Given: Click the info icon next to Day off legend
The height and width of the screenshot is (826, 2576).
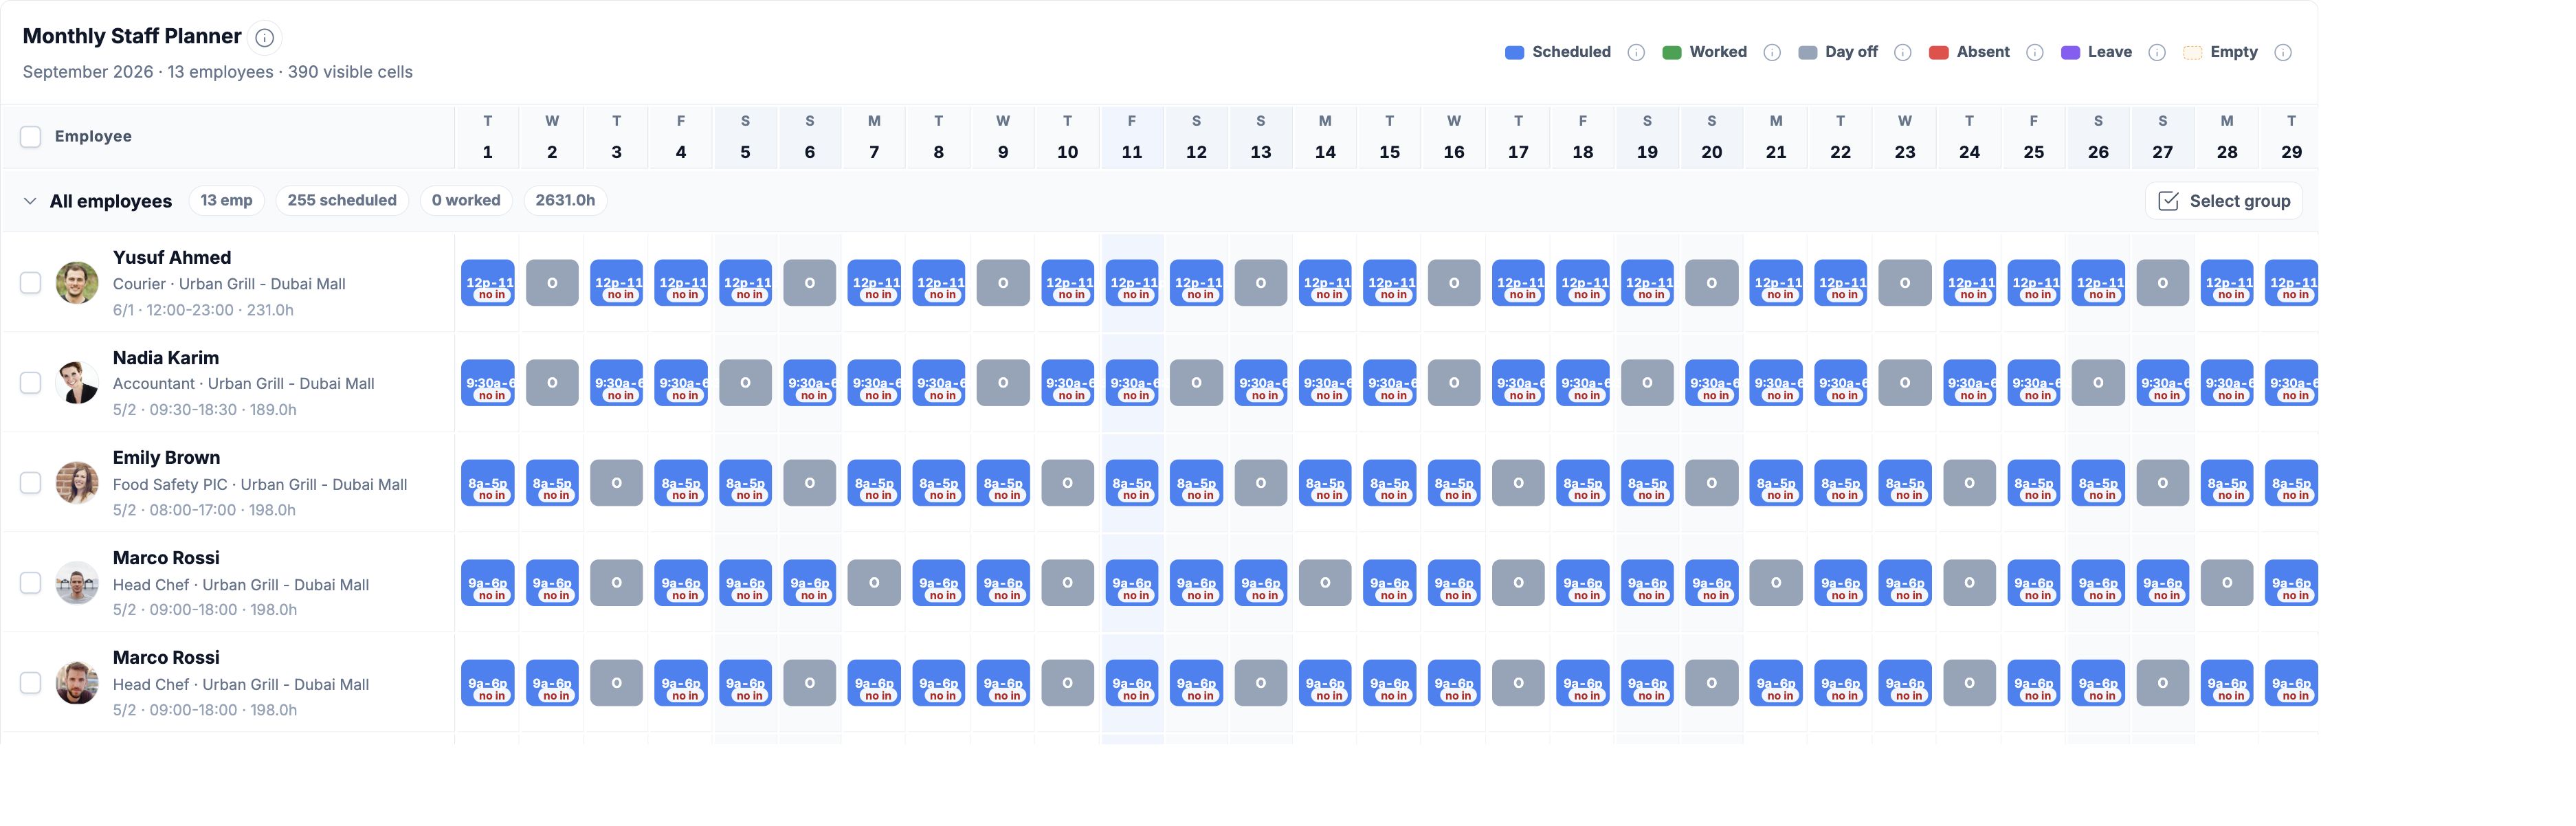Looking at the screenshot, I should point(1903,53).
